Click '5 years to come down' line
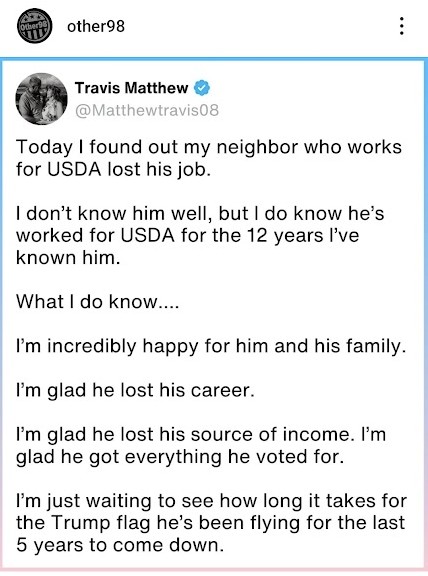 coord(120,545)
